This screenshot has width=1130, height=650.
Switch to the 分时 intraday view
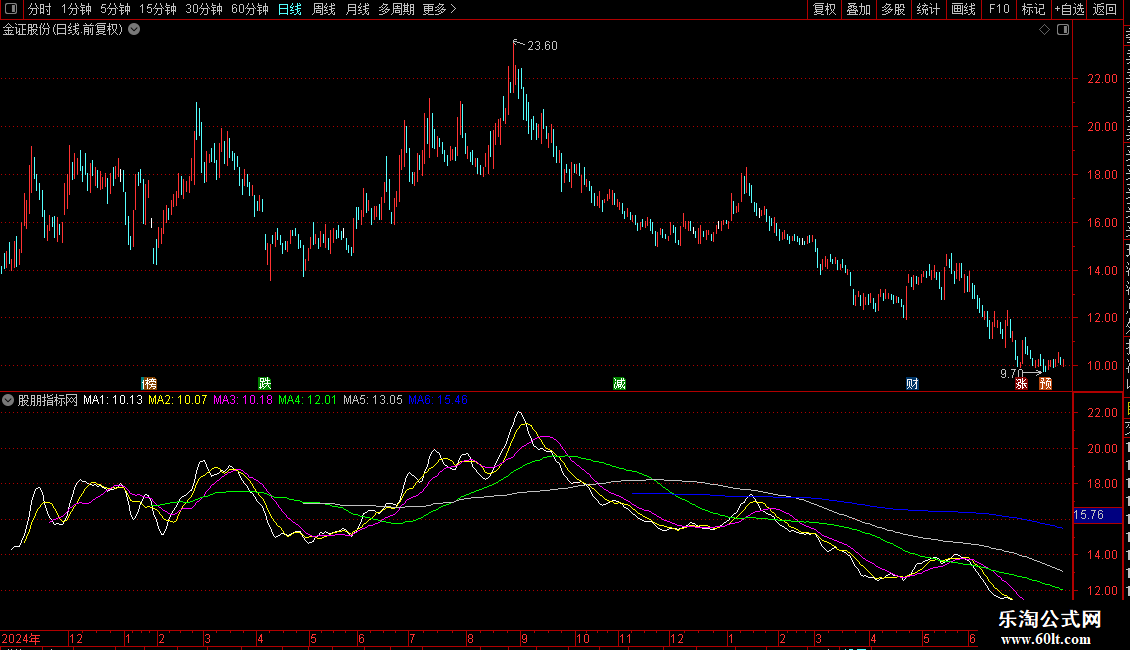pyautogui.click(x=39, y=9)
